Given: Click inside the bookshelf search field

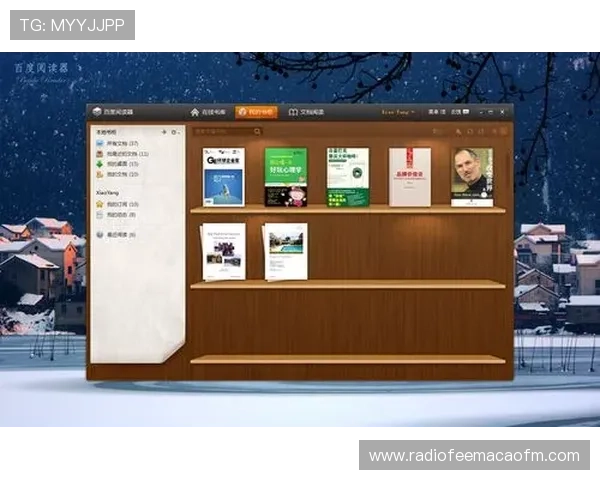Looking at the screenshot, I should 222,131.
